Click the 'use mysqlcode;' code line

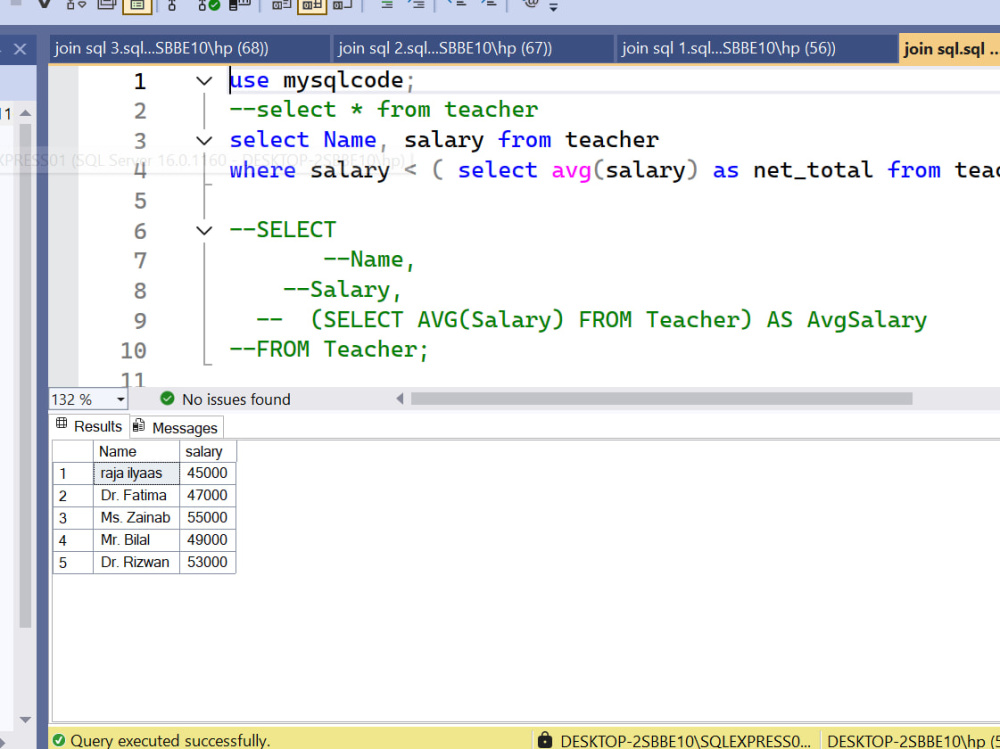click(321, 80)
